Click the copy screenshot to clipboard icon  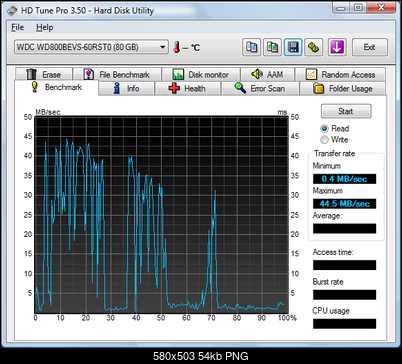(272, 47)
